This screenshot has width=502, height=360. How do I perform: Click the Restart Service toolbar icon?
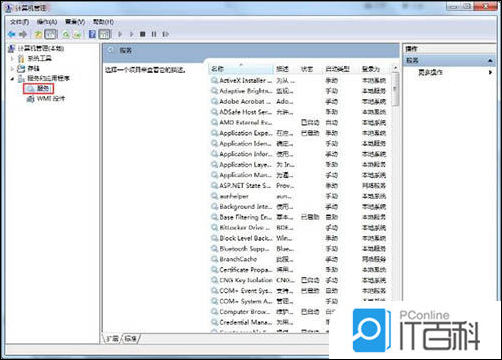point(166,34)
